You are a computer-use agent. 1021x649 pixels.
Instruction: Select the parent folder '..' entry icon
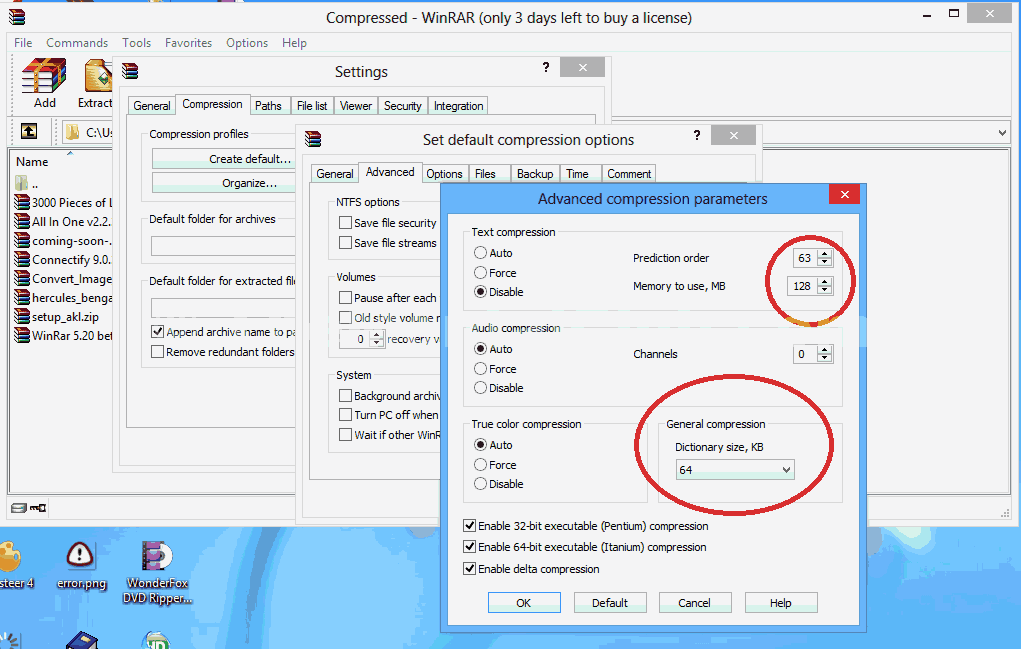(x=21, y=183)
